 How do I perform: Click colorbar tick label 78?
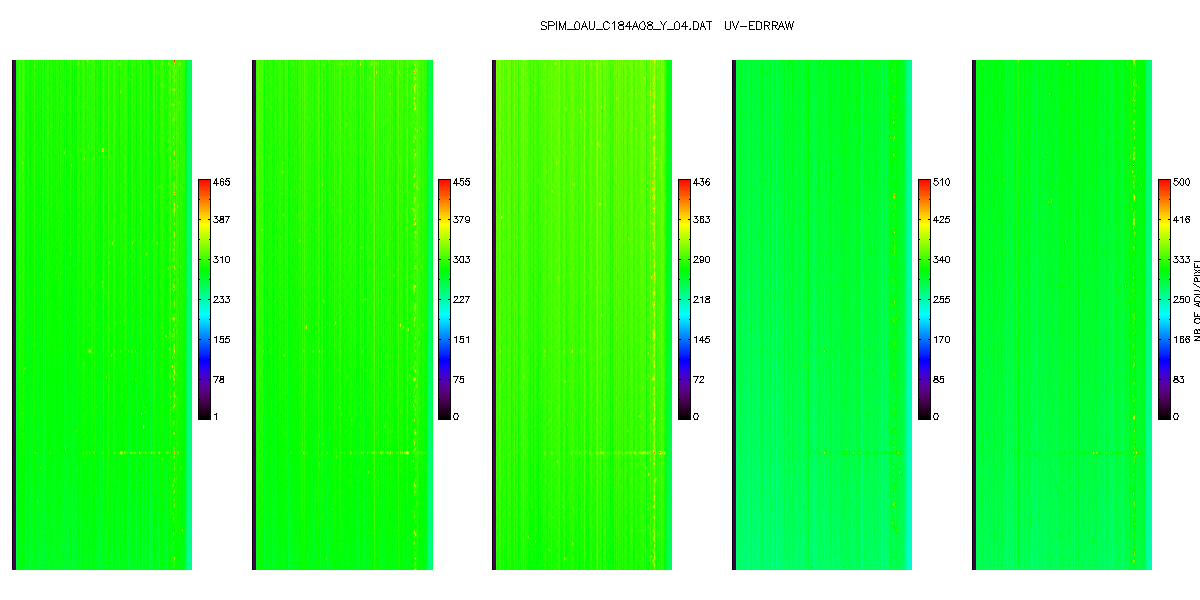(x=219, y=380)
